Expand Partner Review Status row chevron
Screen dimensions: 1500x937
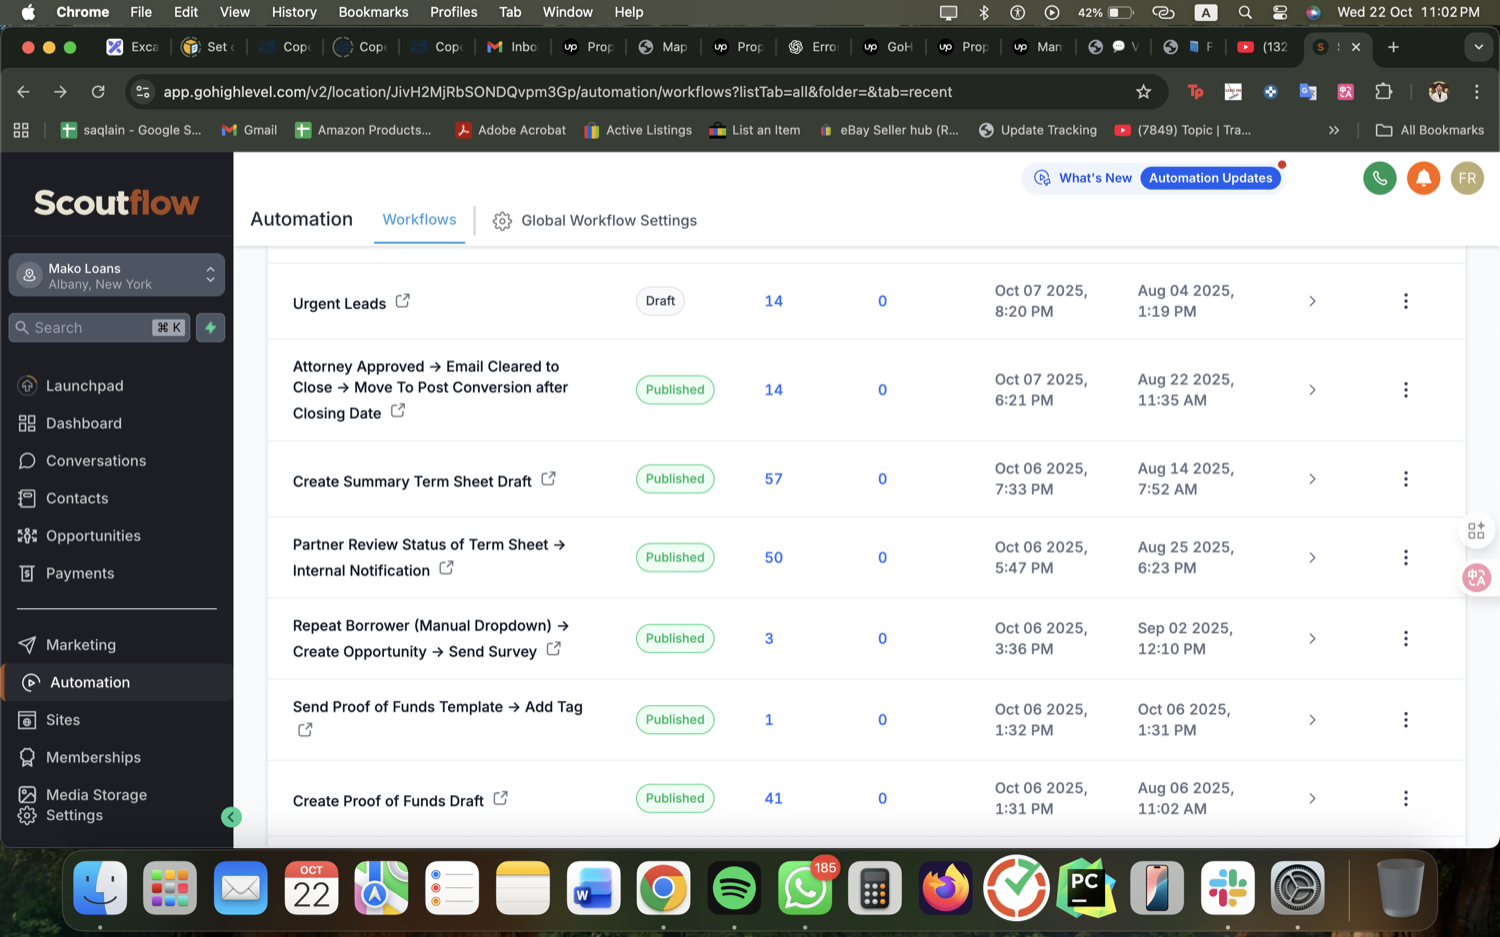click(1312, 558)
